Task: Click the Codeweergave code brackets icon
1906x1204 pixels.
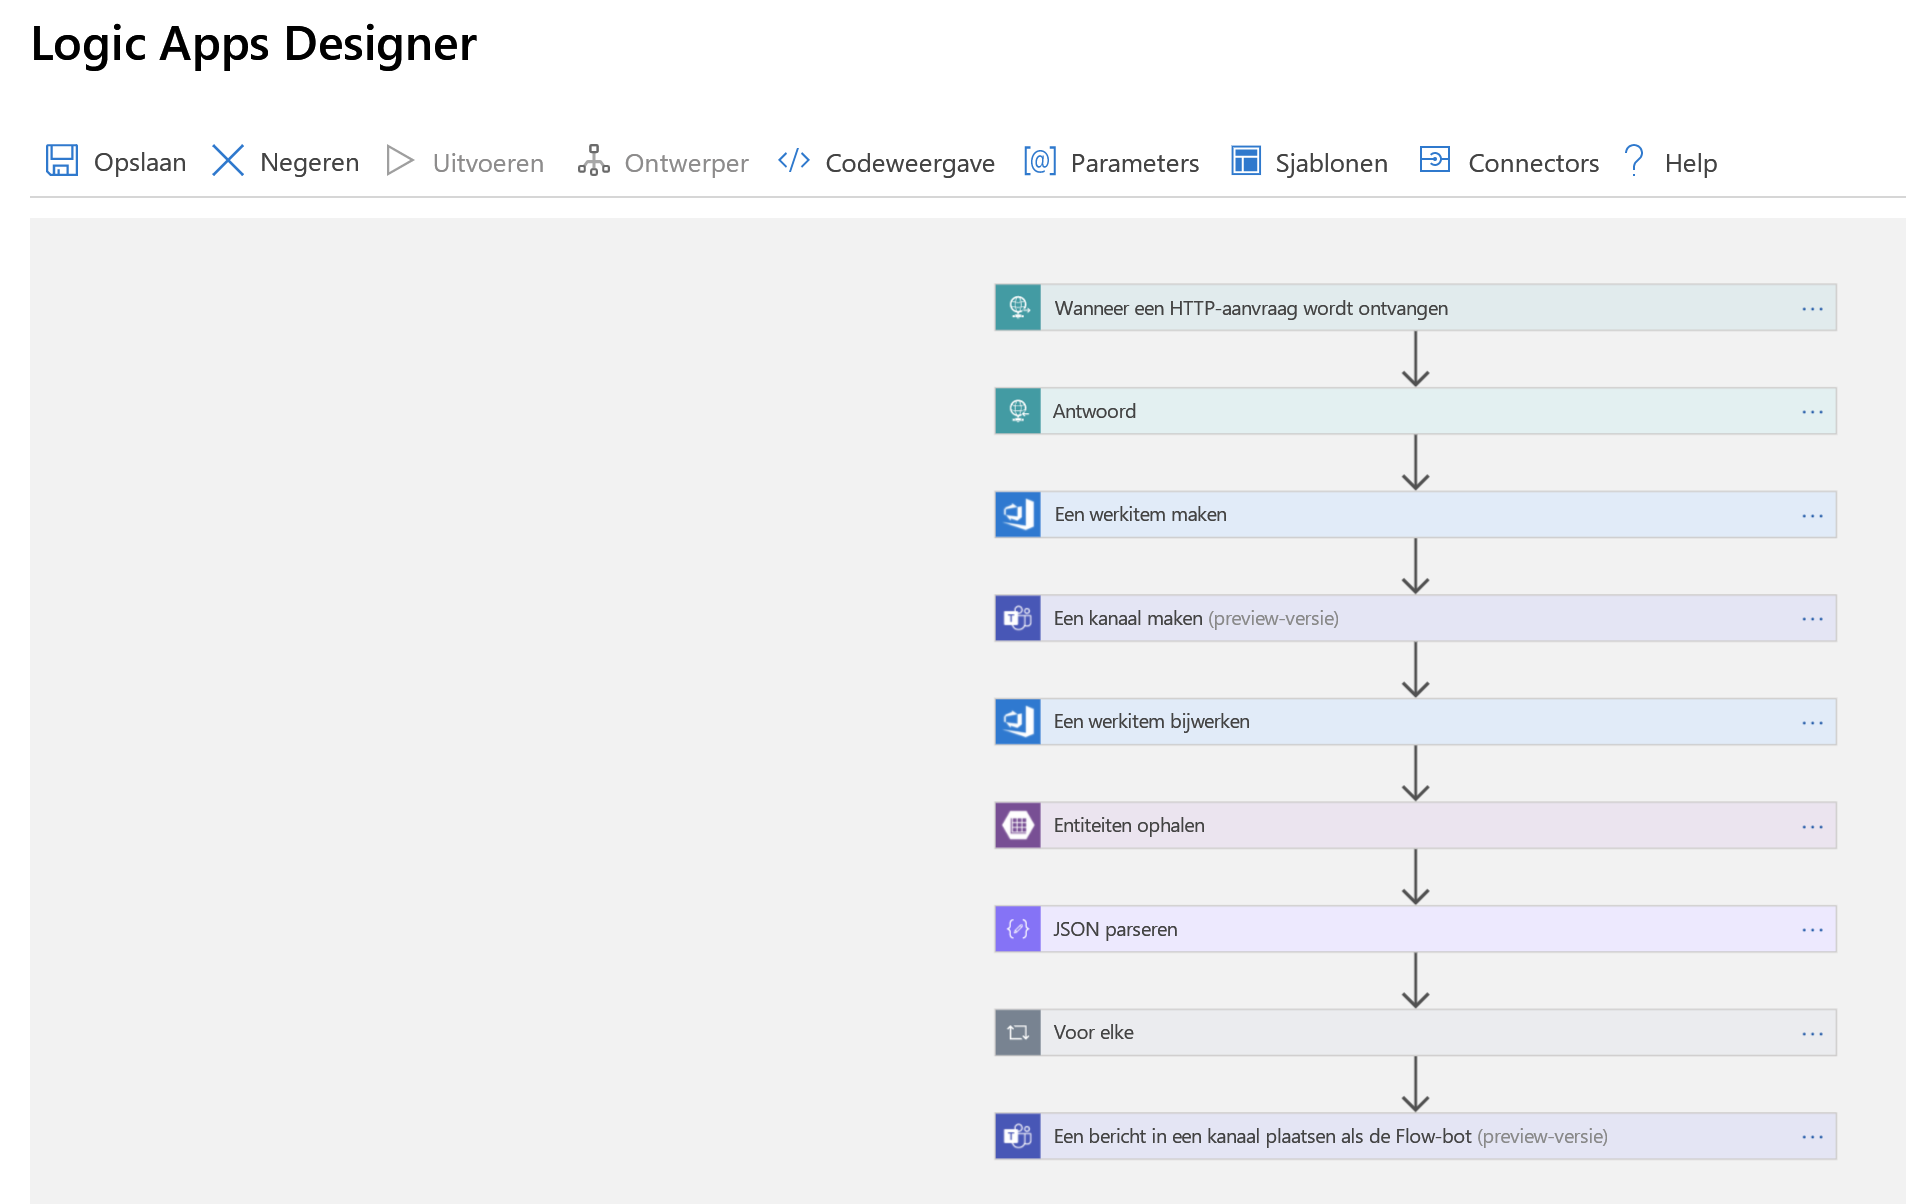Action: (794, 161)
